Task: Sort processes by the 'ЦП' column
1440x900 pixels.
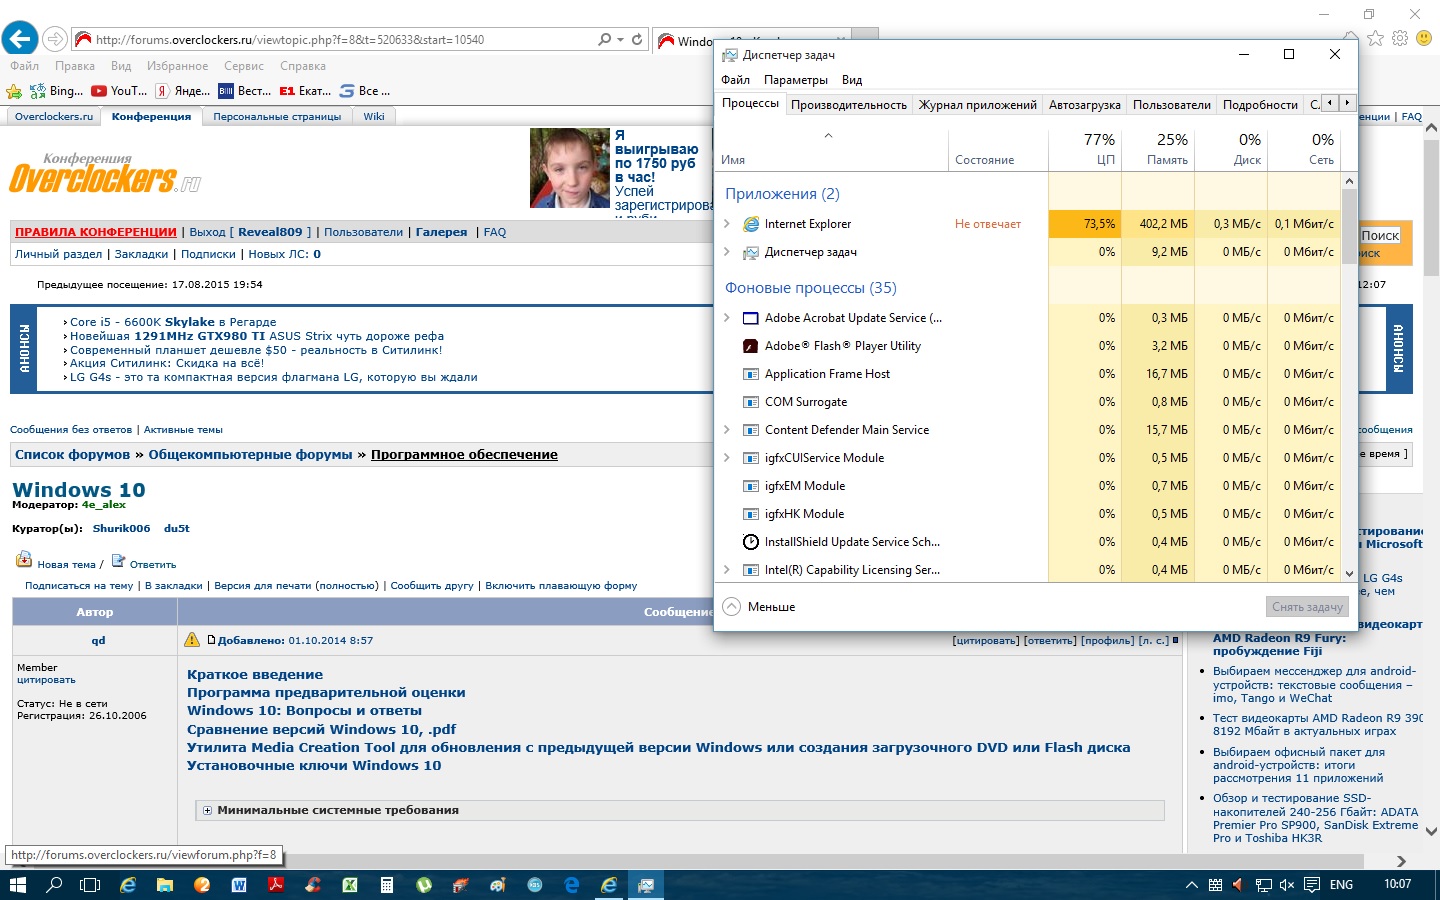Action: [1085, 148]
